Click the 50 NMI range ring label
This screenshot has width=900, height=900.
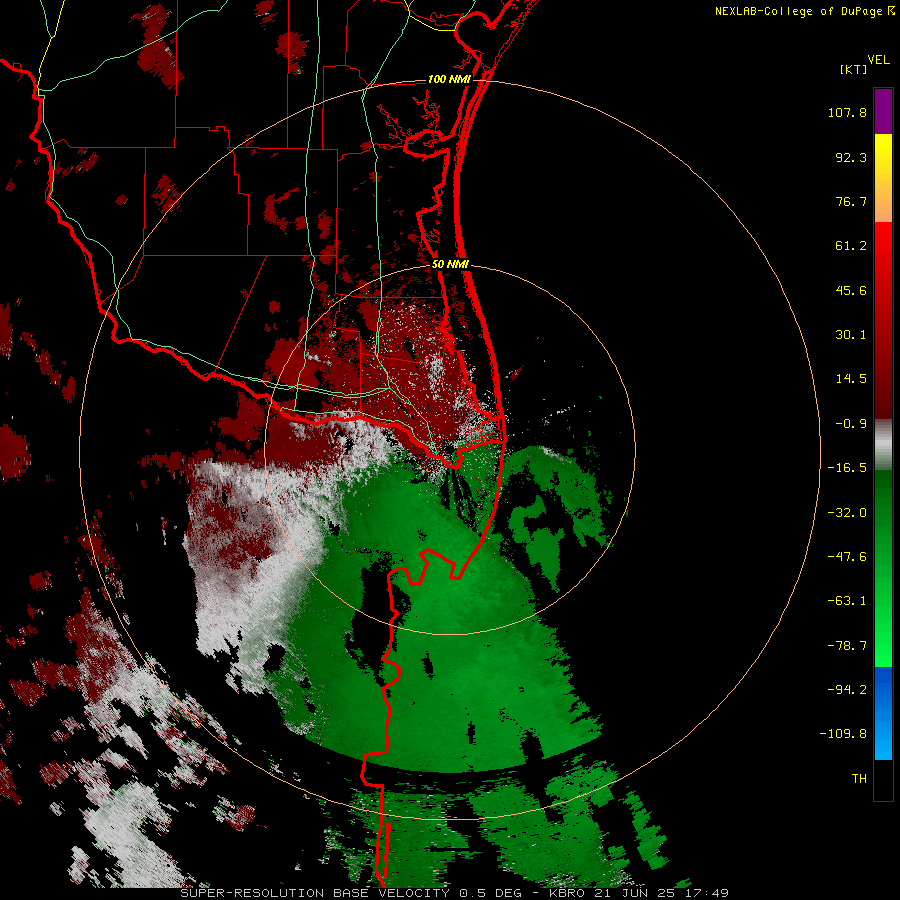451,264
